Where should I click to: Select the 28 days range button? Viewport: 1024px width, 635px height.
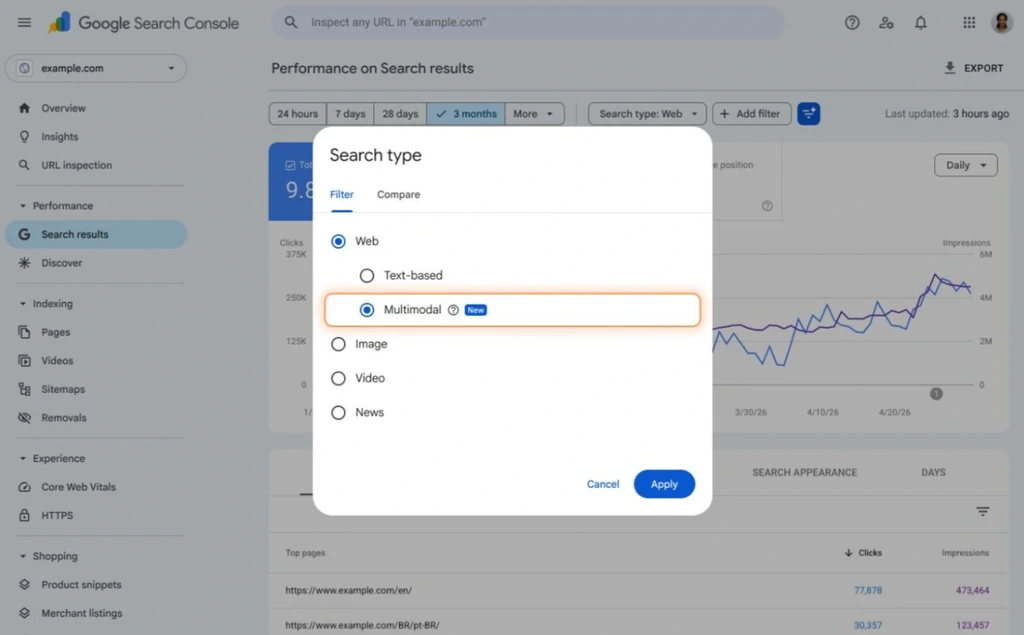[x=400, y=114]
